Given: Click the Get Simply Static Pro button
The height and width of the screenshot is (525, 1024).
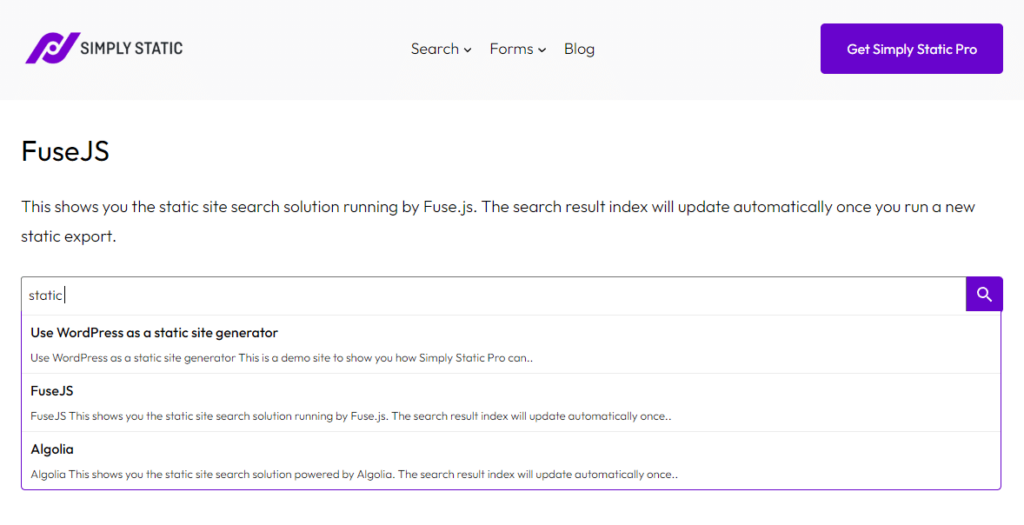Looking at the screenshot, I should (x=912, y=49).
